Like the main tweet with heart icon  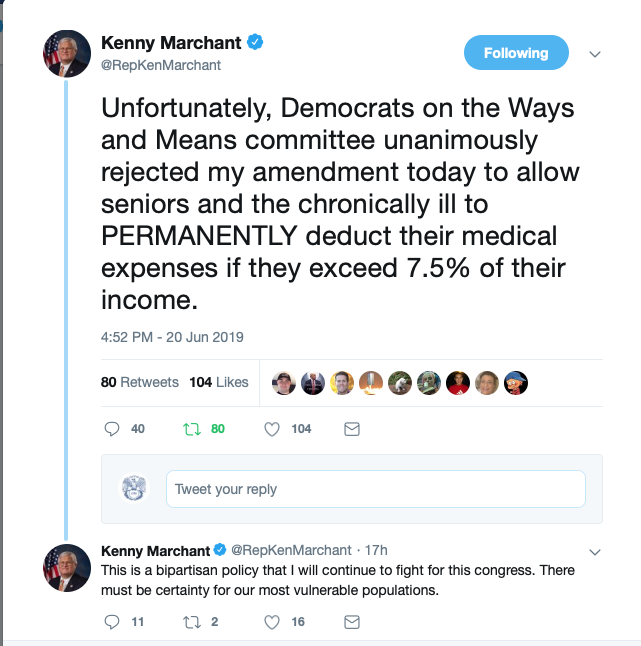pos(271,429)
